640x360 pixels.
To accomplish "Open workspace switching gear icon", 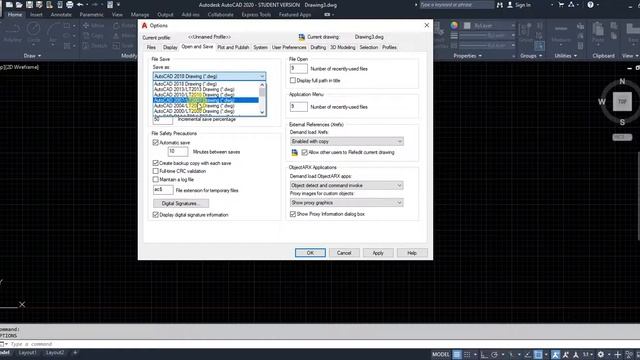I will (x=601, y=355).
